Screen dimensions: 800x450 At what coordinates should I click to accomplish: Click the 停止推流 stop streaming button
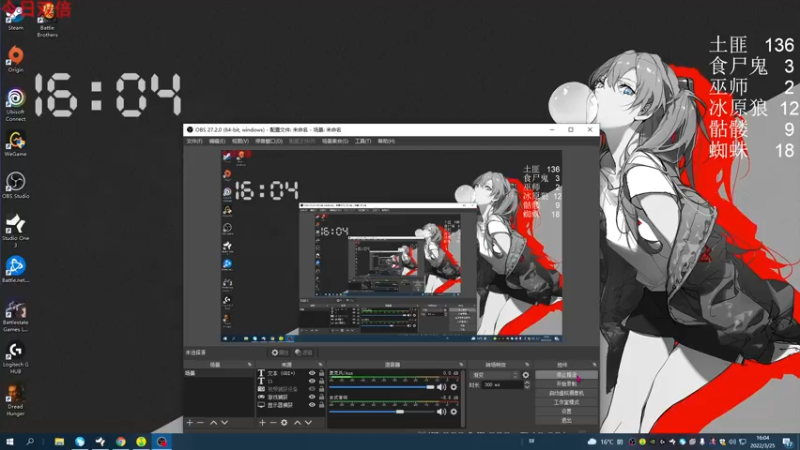coord(566,375)
